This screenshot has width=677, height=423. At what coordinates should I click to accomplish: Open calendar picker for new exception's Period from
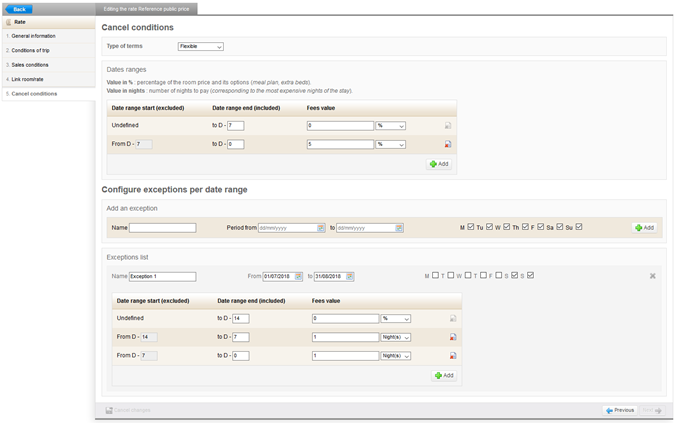point(321,228)
